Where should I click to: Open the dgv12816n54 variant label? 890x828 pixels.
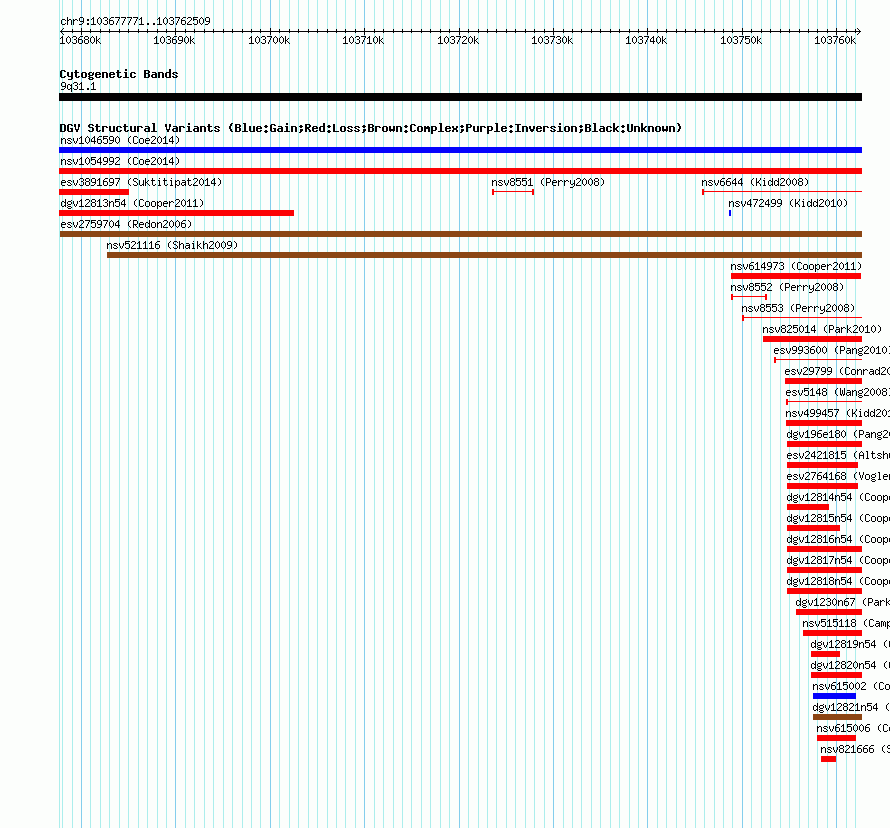click(x=838, y=539)
